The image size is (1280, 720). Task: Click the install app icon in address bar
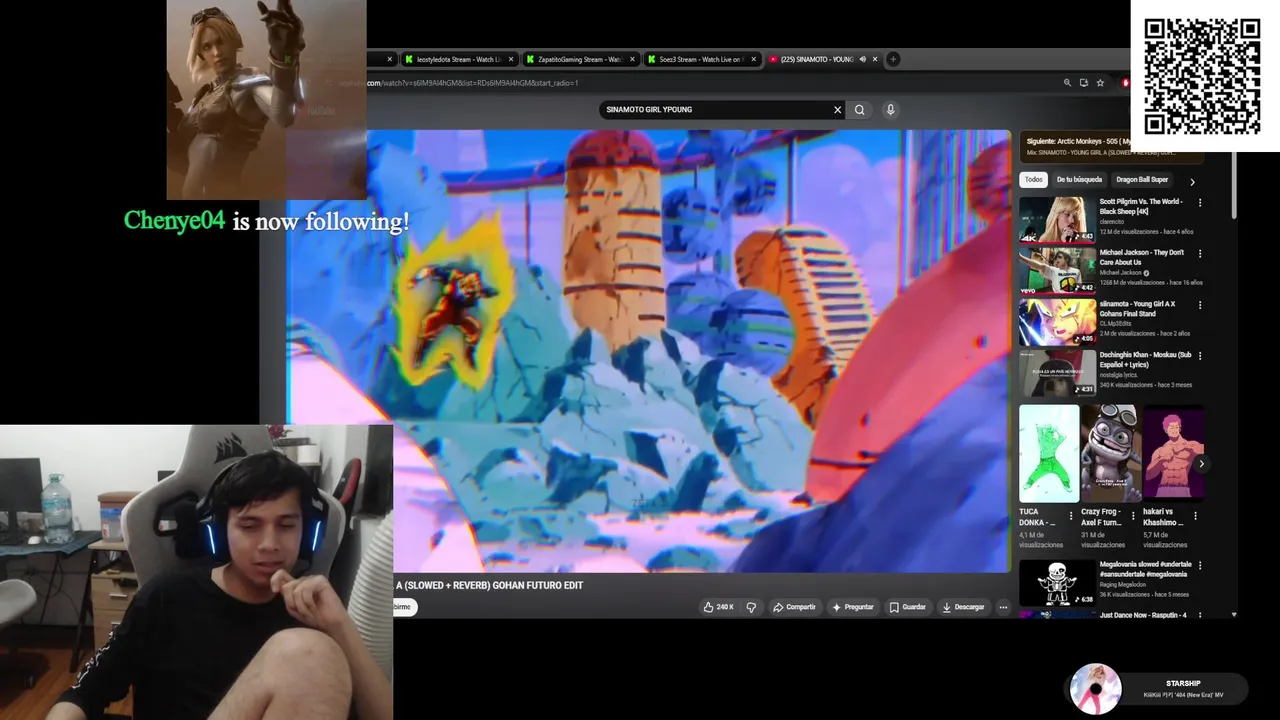[x=1083, y=83]
